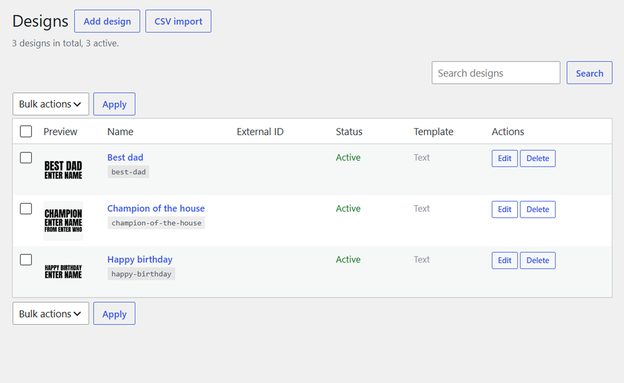
Task: Open the bottom Bulk actions dropdown
Action: tap(51, 314)
